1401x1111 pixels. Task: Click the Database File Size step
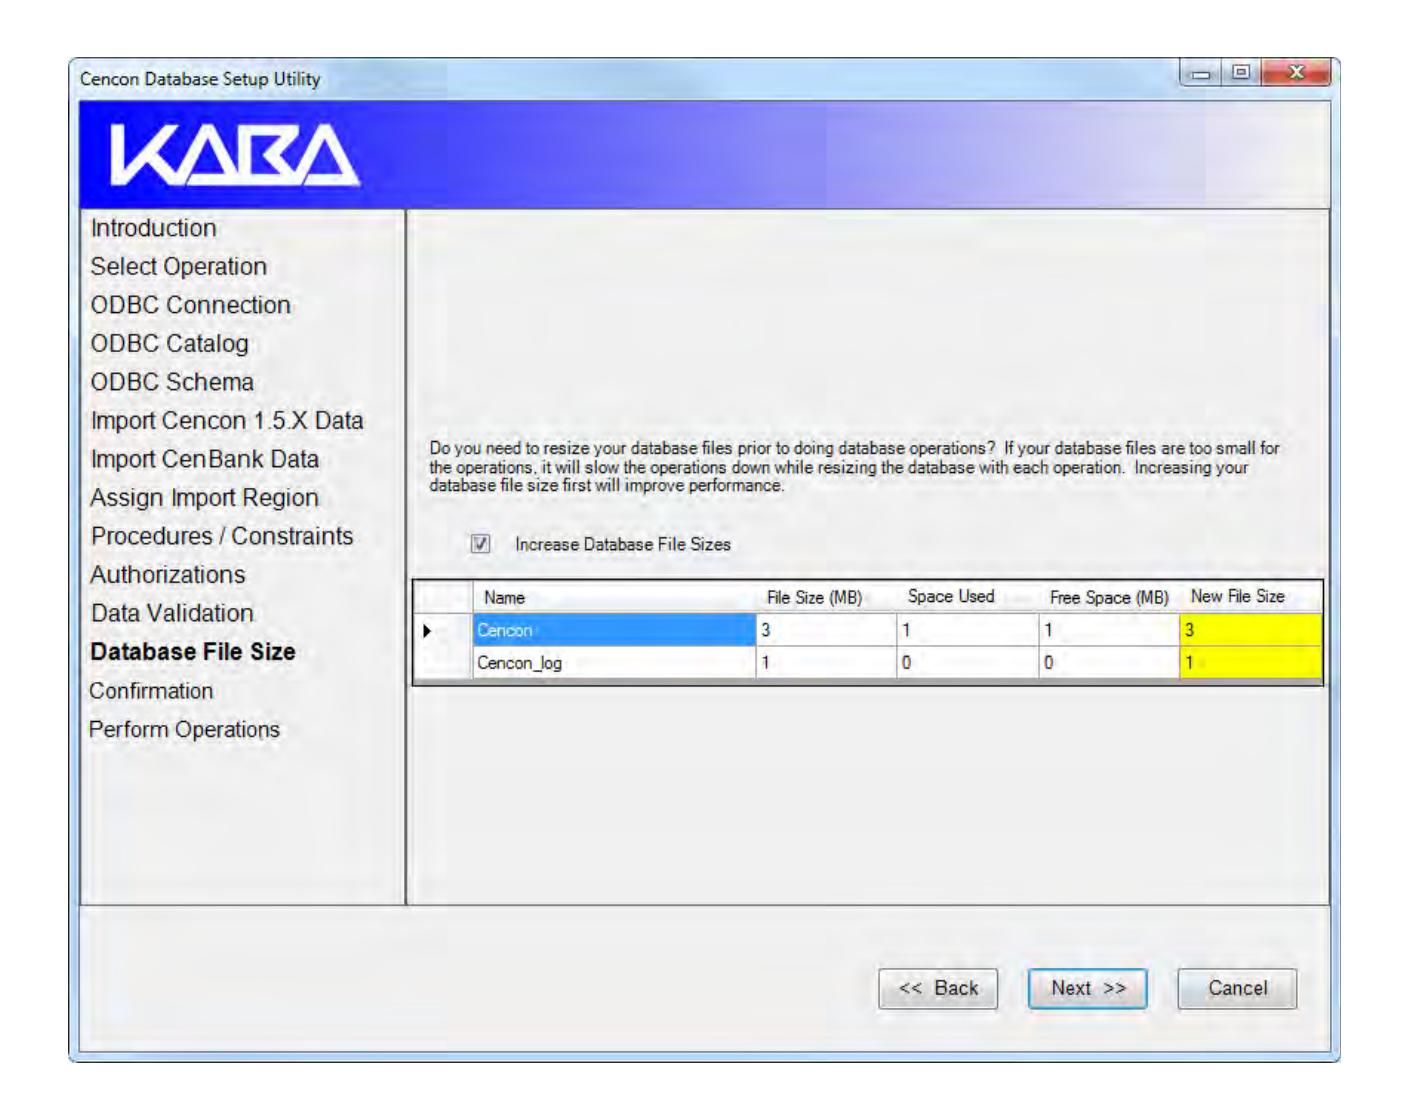(193, 652)
